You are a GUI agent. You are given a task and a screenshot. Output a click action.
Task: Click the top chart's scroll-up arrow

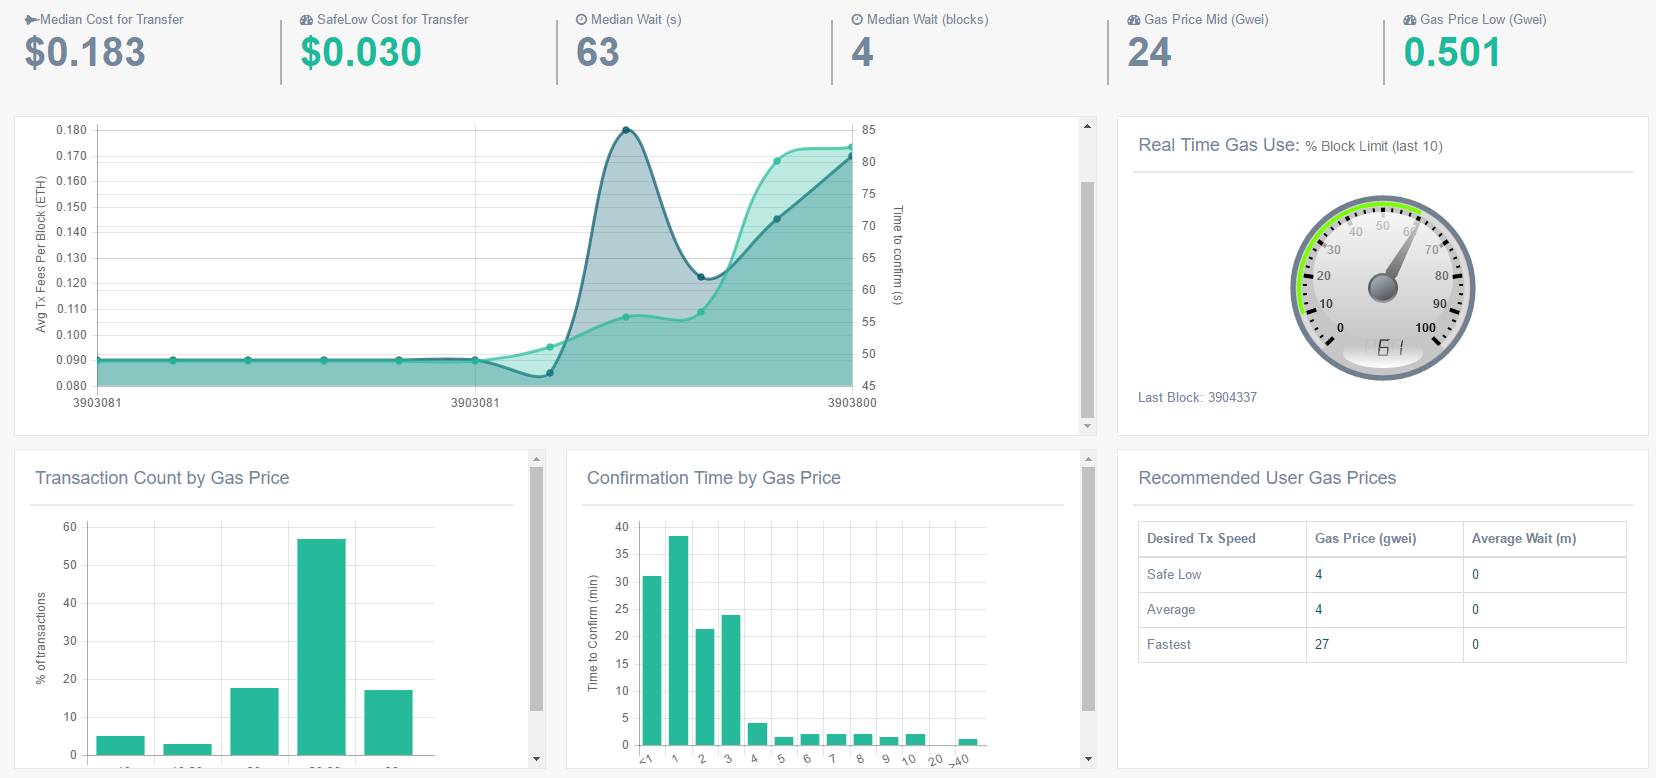[x=1087, y=126]
